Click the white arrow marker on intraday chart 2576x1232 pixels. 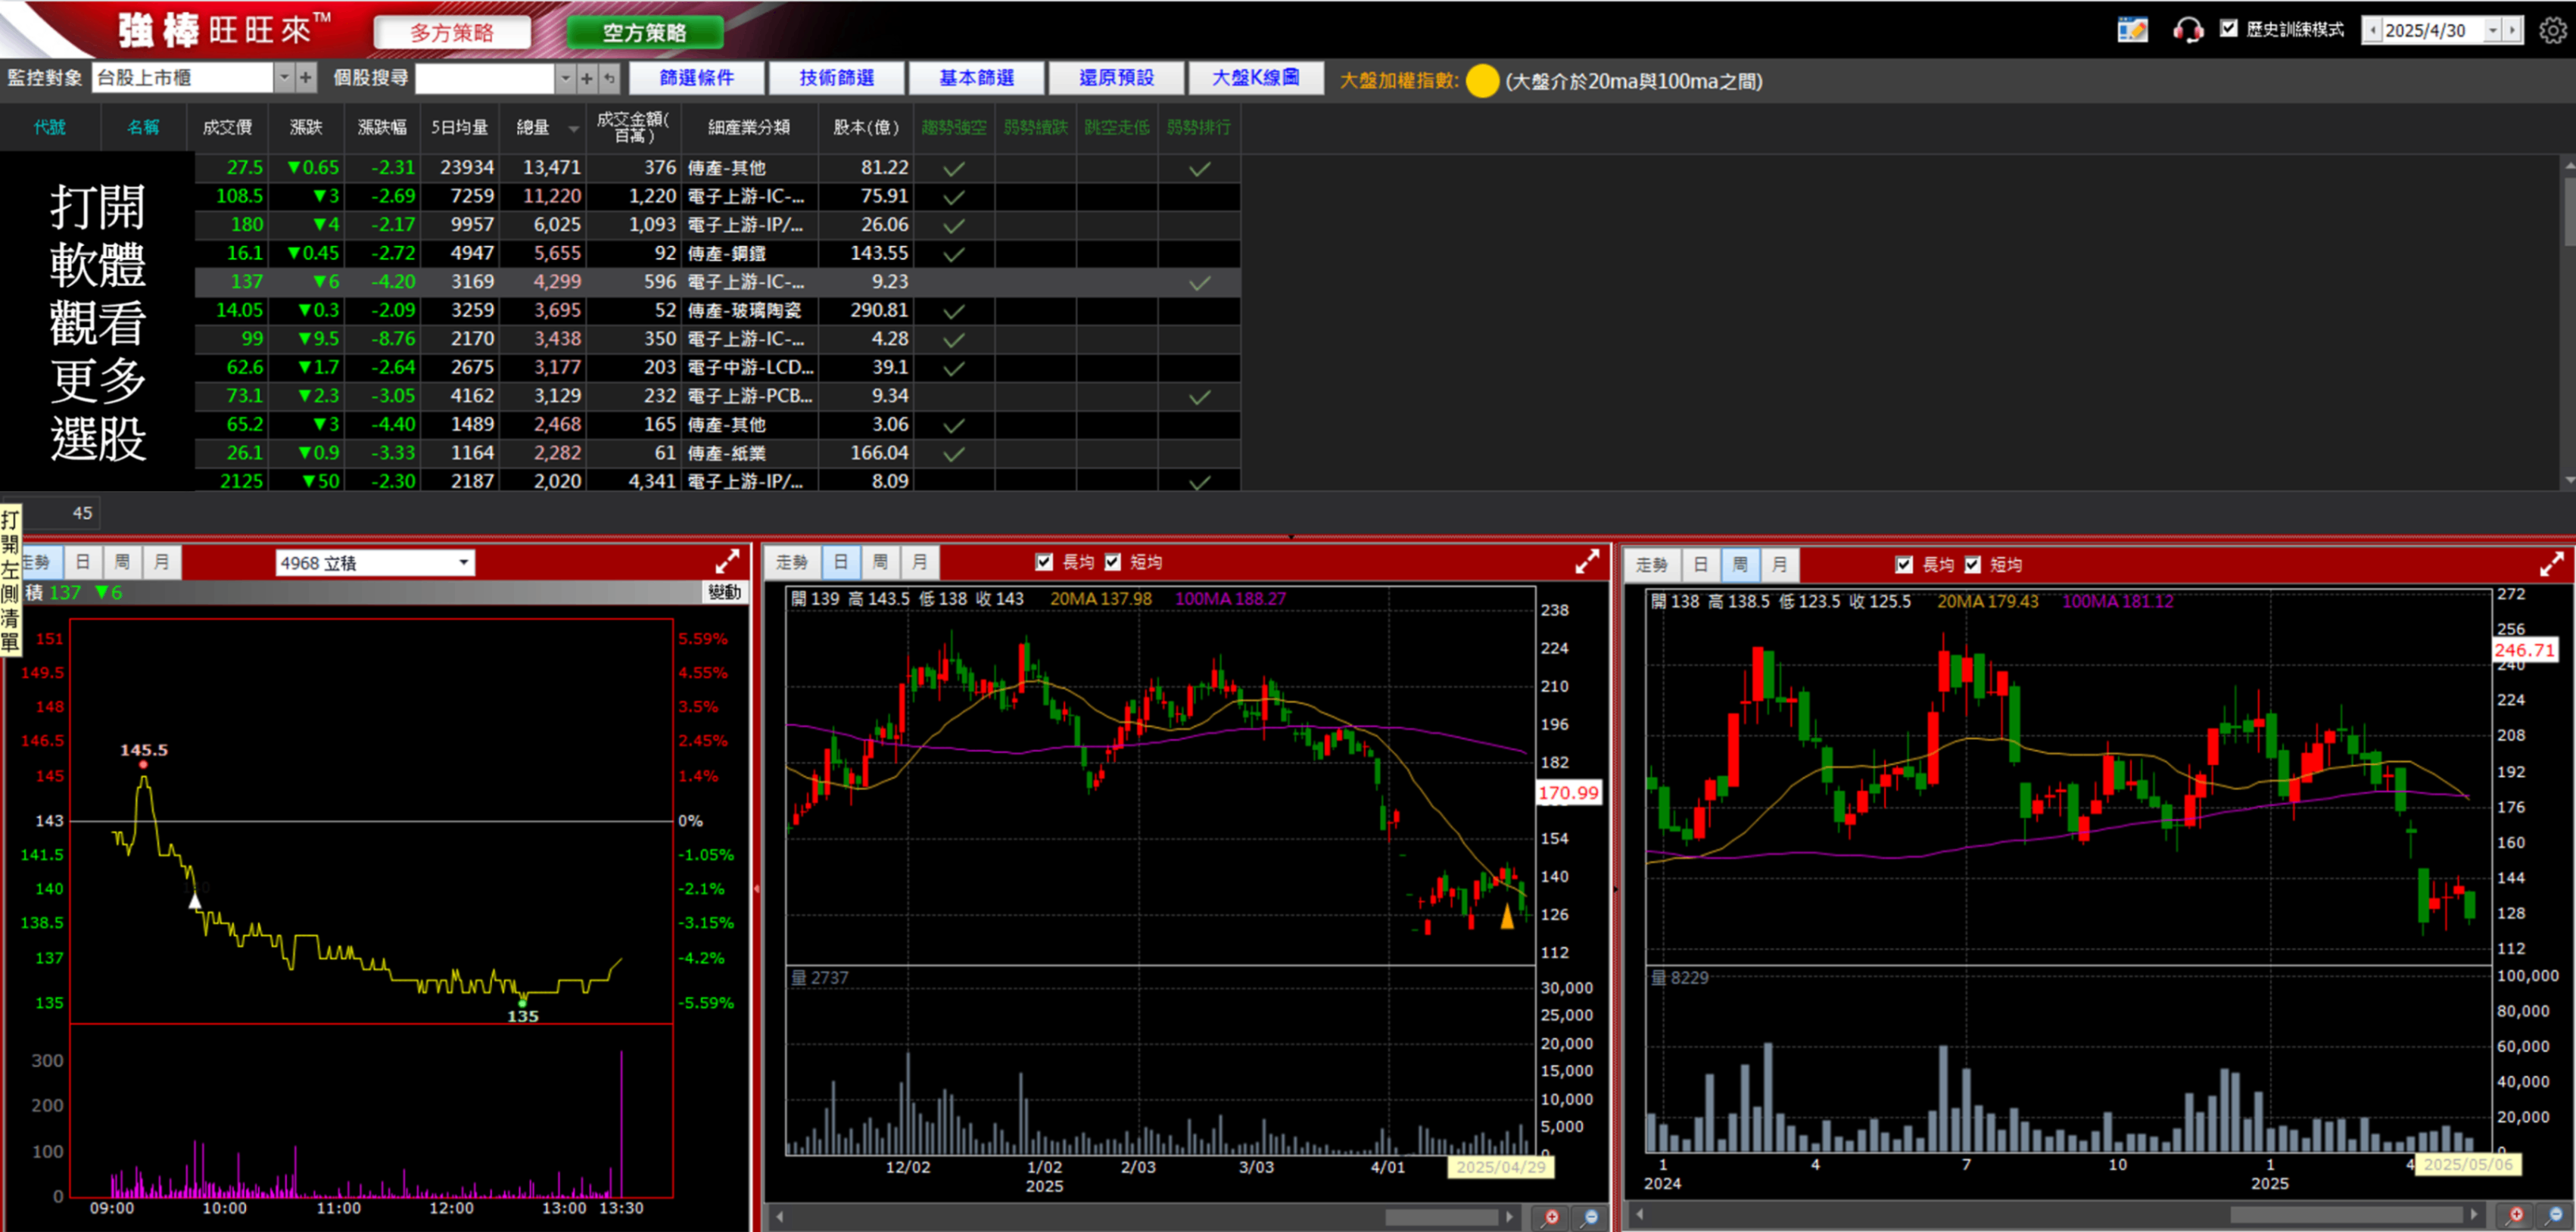coord(195,901)
